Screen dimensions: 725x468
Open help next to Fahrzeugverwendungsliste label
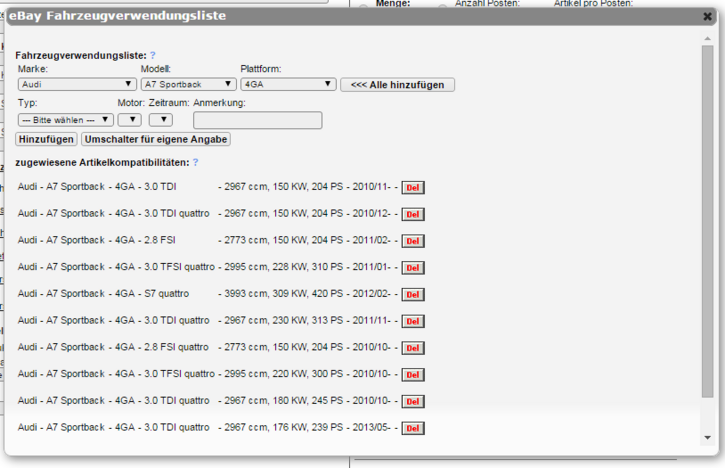(153, 55)
